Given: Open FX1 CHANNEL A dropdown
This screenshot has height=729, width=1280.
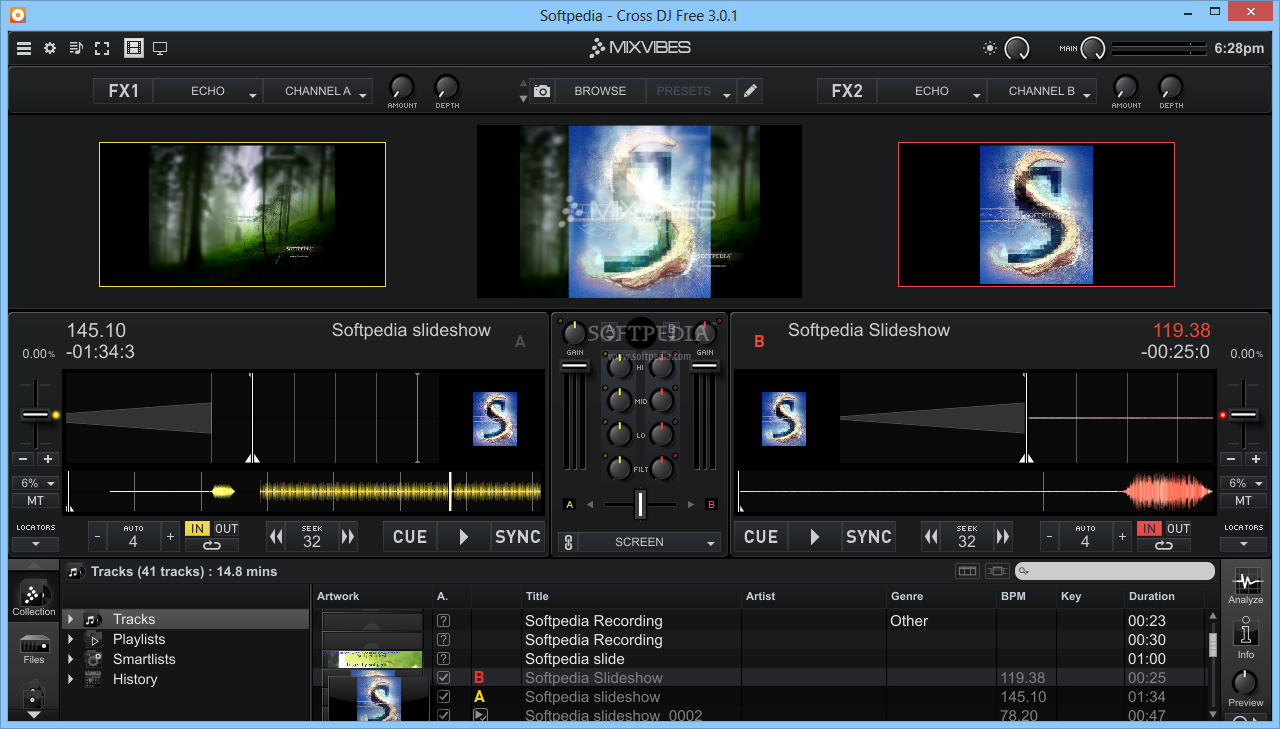Looking at the screenshot, I should (318, 91).
